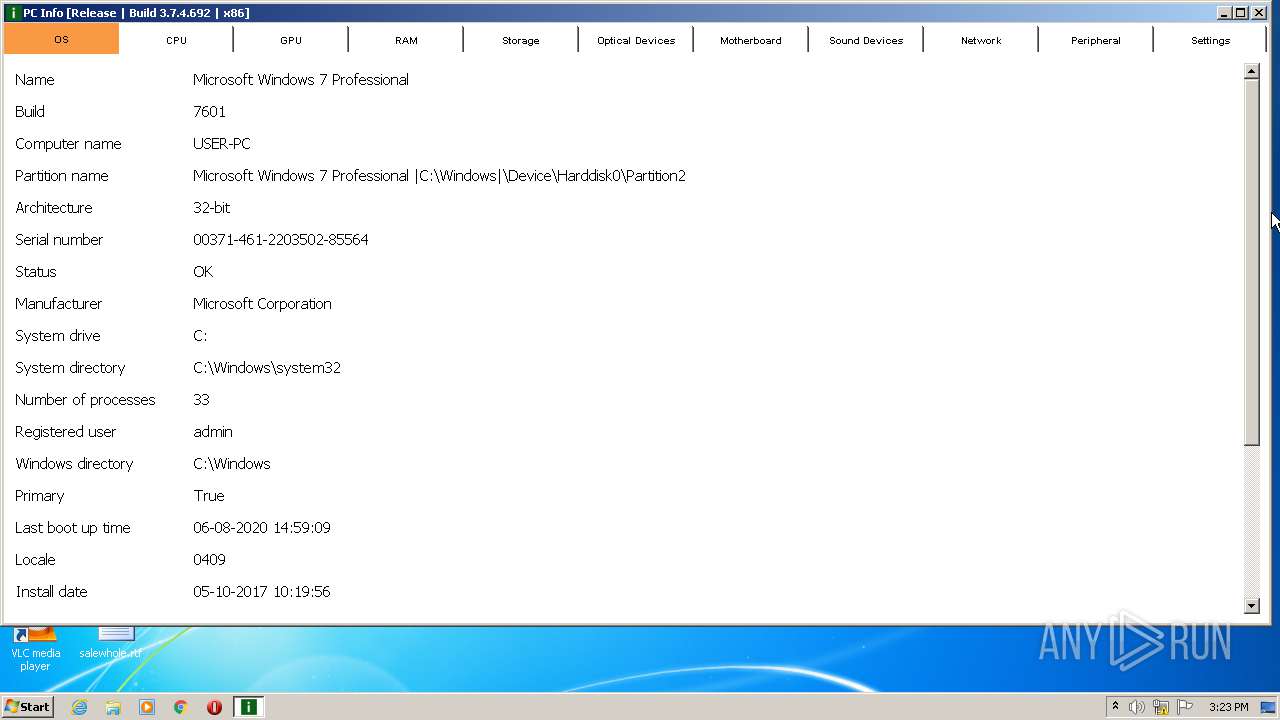
Task: Click the Manufacturer value Microsoft Corporation
Action: point(262,304)
